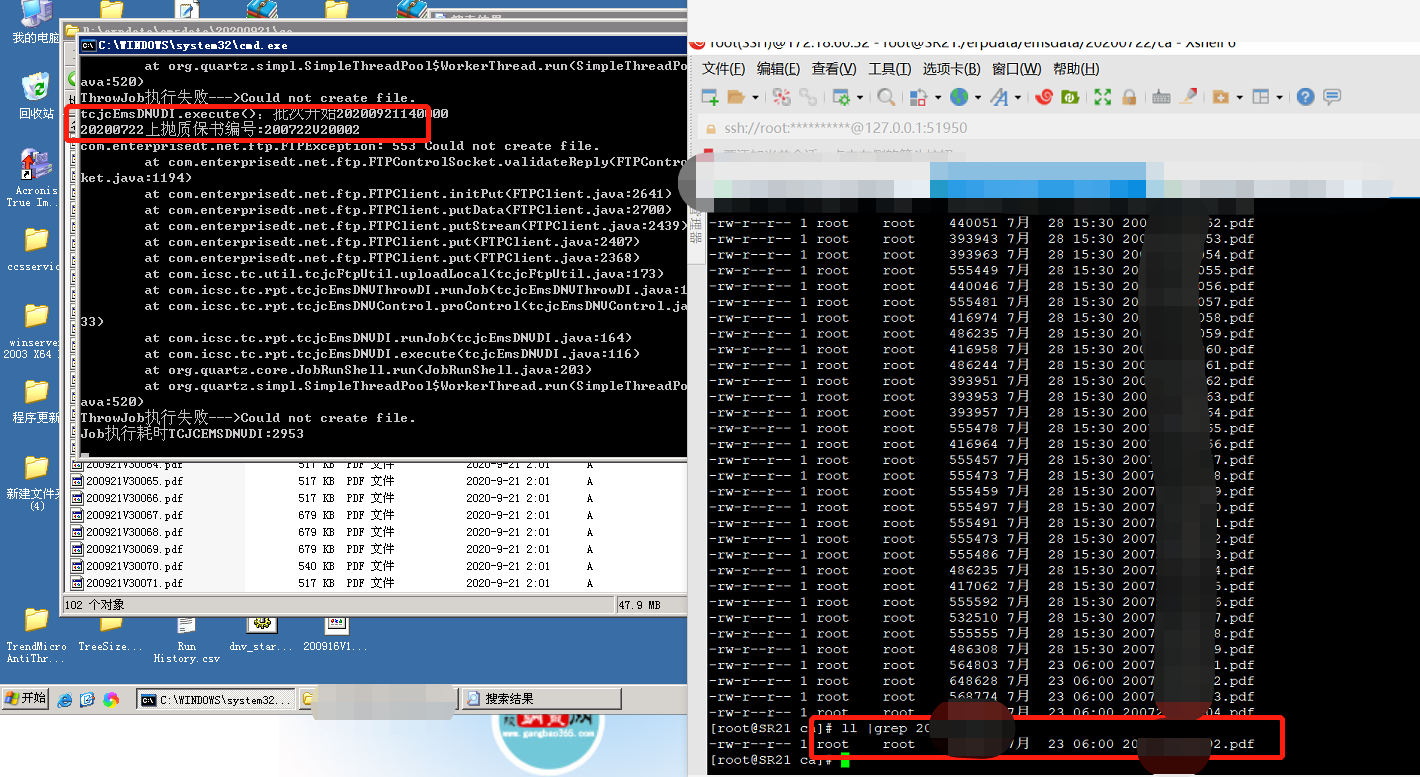This screenshot has width=1420, height=777.
Task: Enable the globe encoding option in Xshell
Action: click(x=958, y=96)
